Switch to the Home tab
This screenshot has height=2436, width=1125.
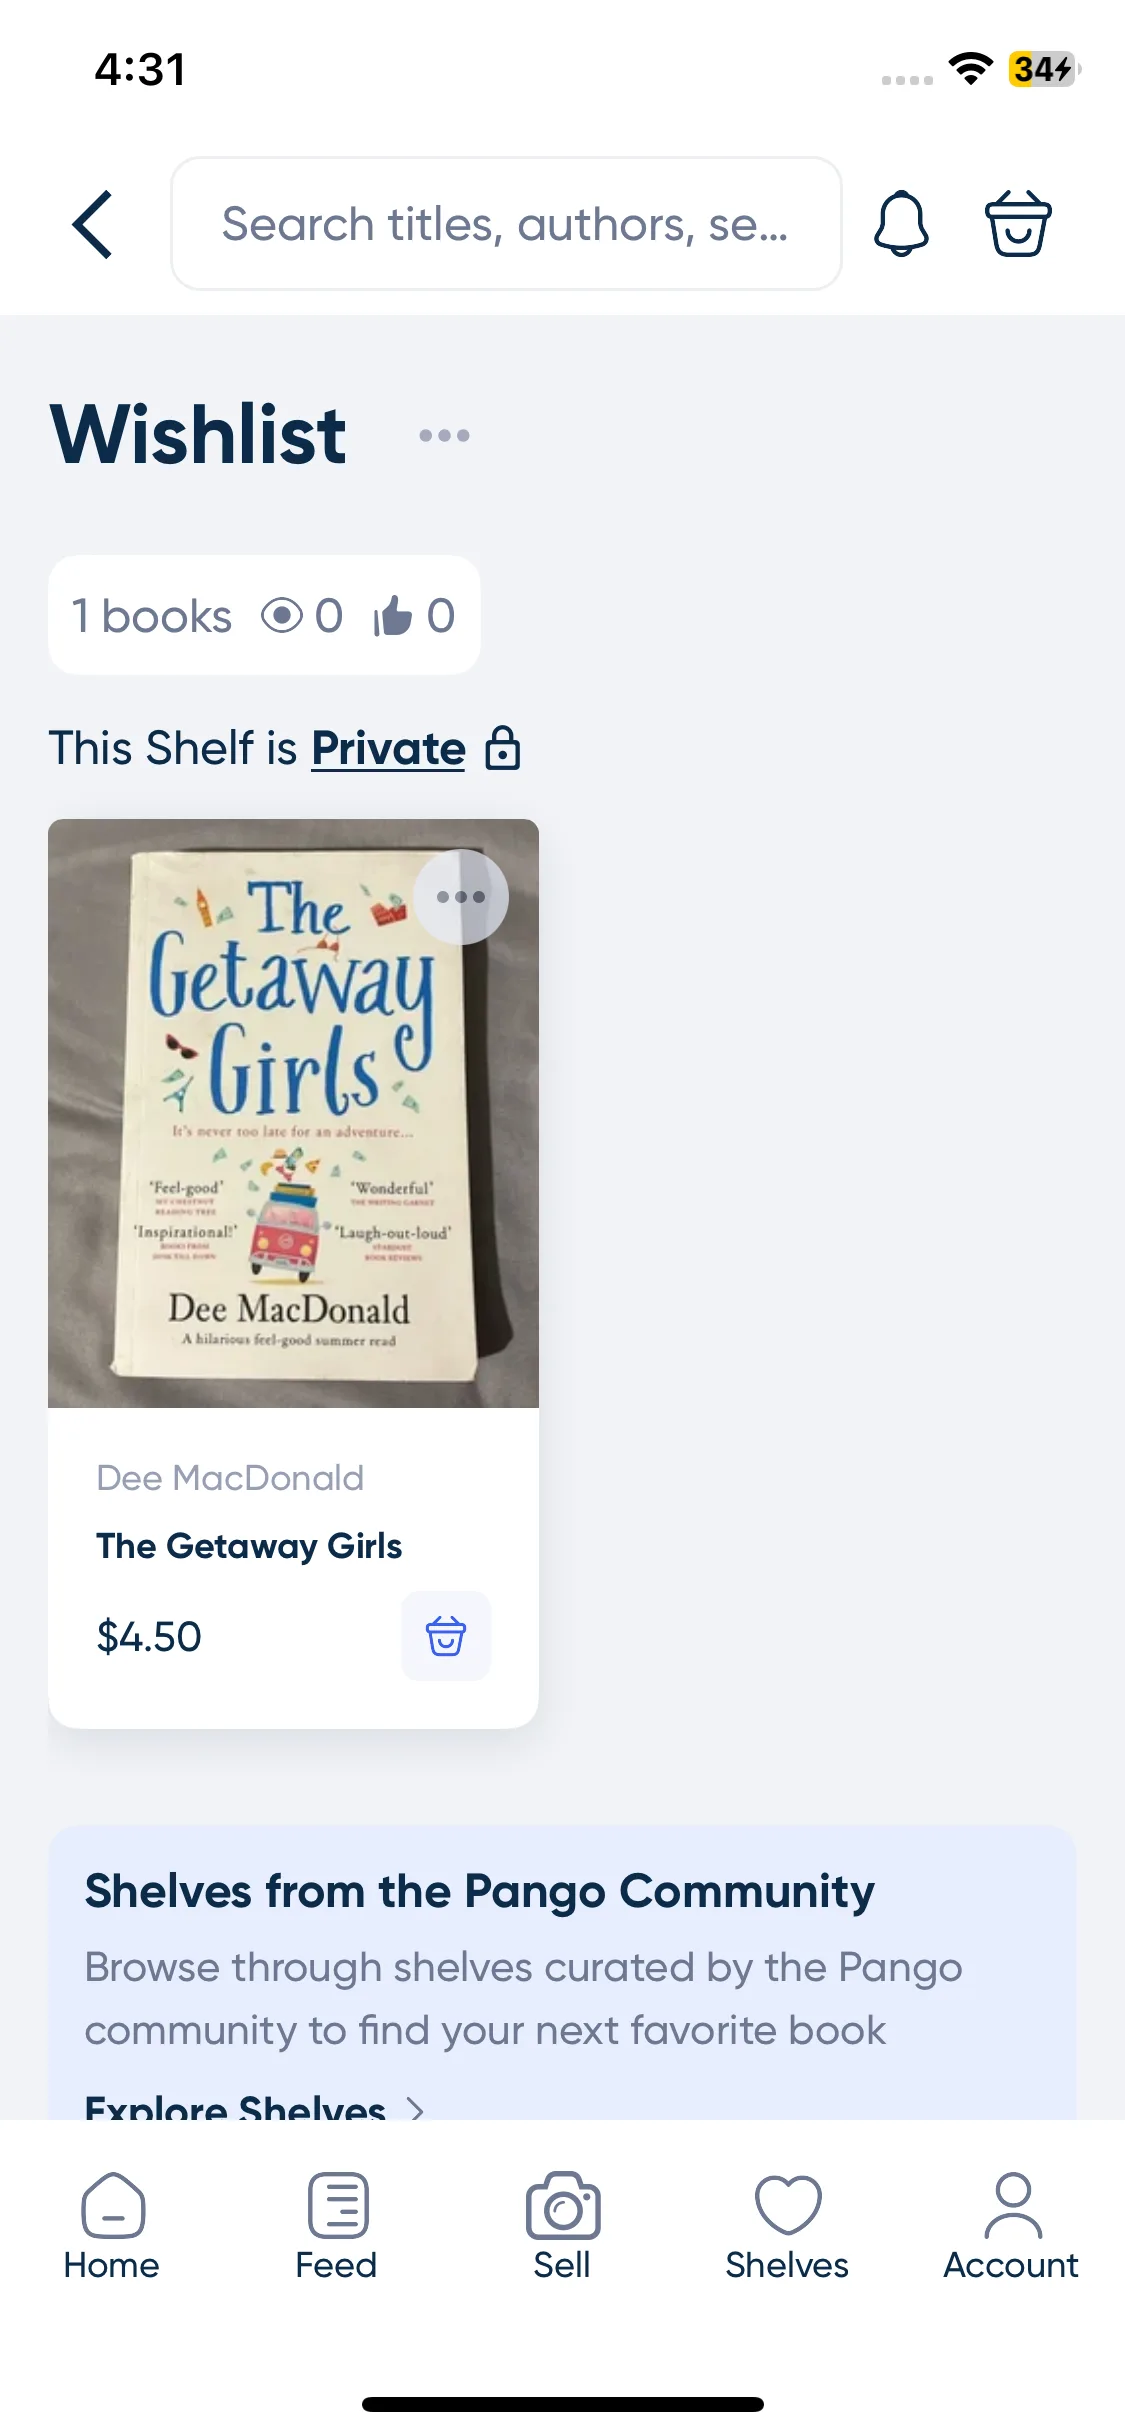(112, 2226)
